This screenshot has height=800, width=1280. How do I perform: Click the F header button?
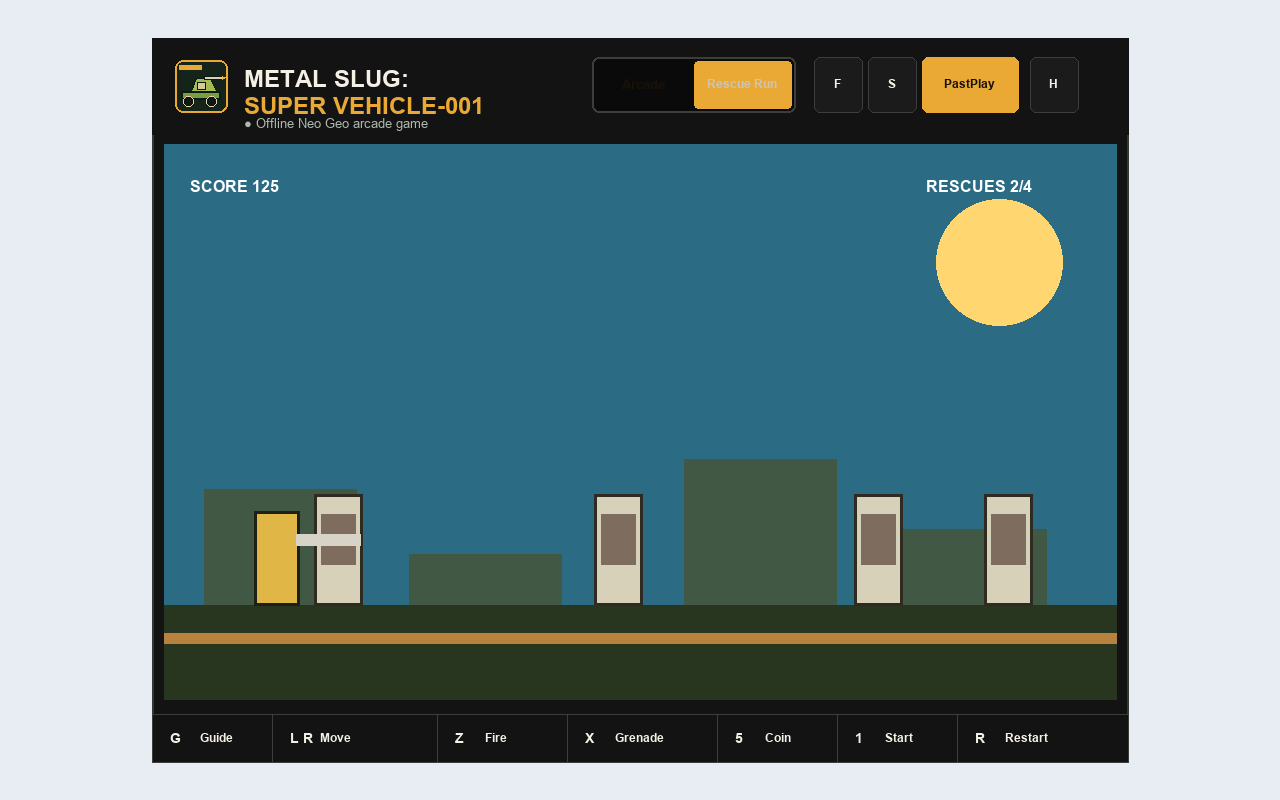click(x=838, y=85)
